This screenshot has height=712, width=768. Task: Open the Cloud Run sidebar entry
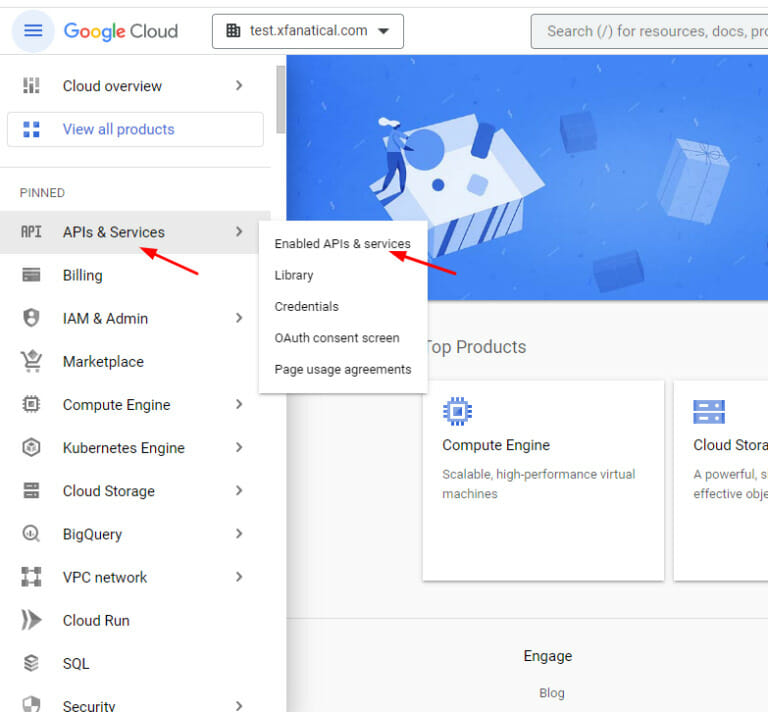pos(135,620)
